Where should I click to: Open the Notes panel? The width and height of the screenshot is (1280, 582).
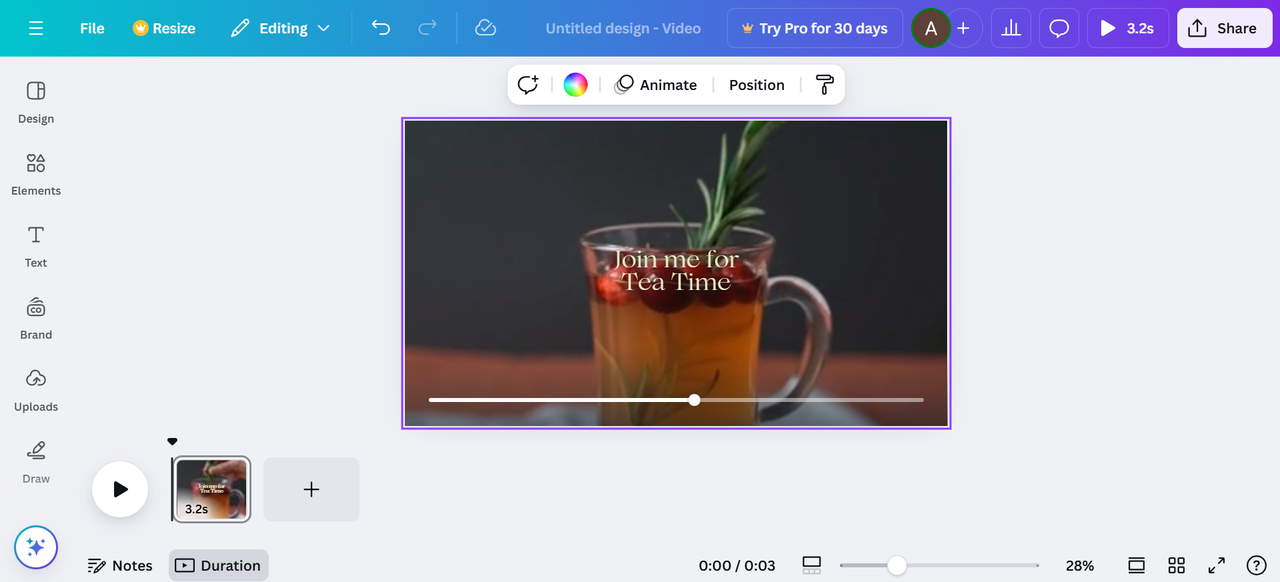point(120,565)
